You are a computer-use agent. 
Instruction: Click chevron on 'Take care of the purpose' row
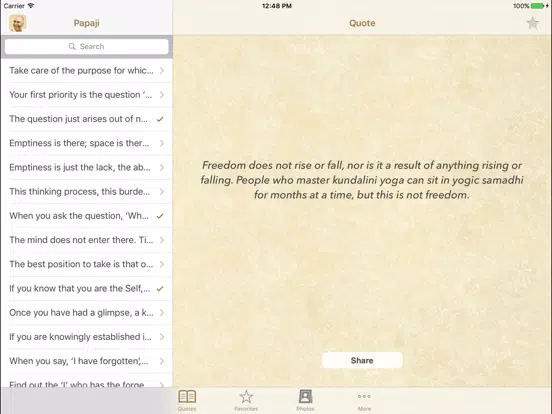point(162,70)
